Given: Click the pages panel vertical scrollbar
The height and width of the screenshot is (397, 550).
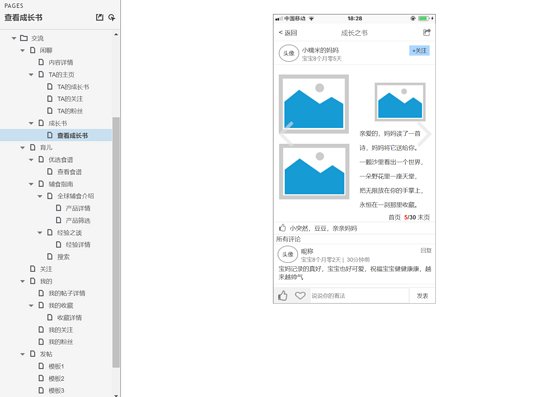Looking at the screenshot, I should click(x=116, y=242).
